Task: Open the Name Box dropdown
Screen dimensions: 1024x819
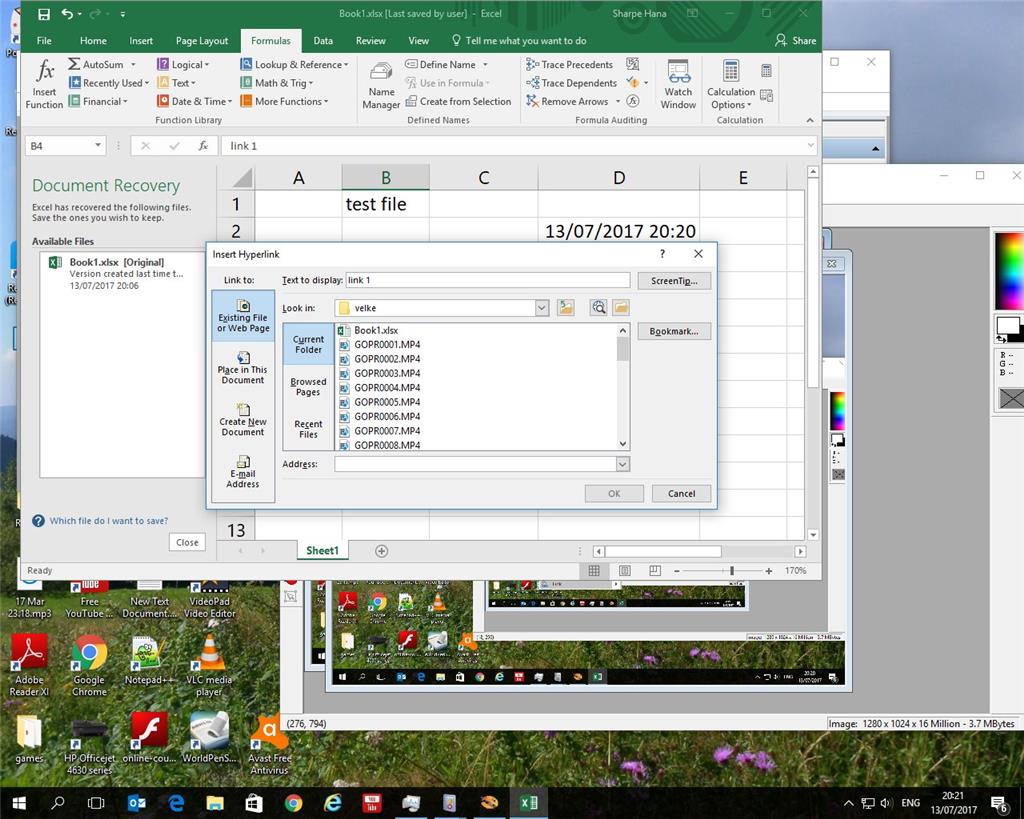Action: (97, 146)
